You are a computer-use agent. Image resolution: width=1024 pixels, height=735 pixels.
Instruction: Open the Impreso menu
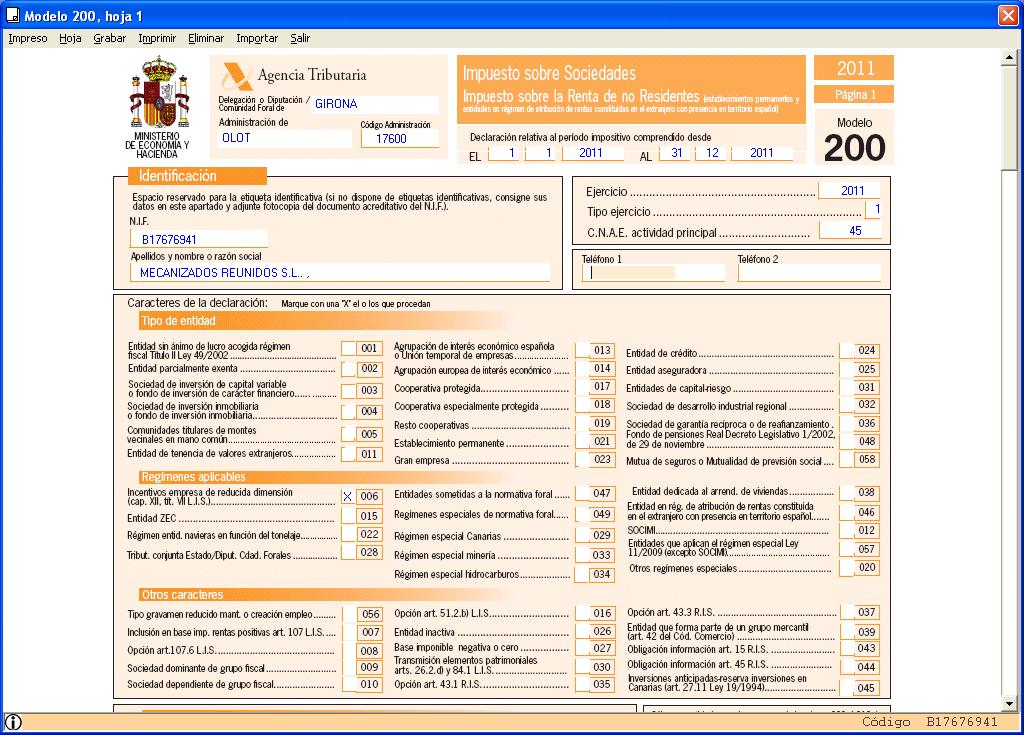click(x=28, y=39)
